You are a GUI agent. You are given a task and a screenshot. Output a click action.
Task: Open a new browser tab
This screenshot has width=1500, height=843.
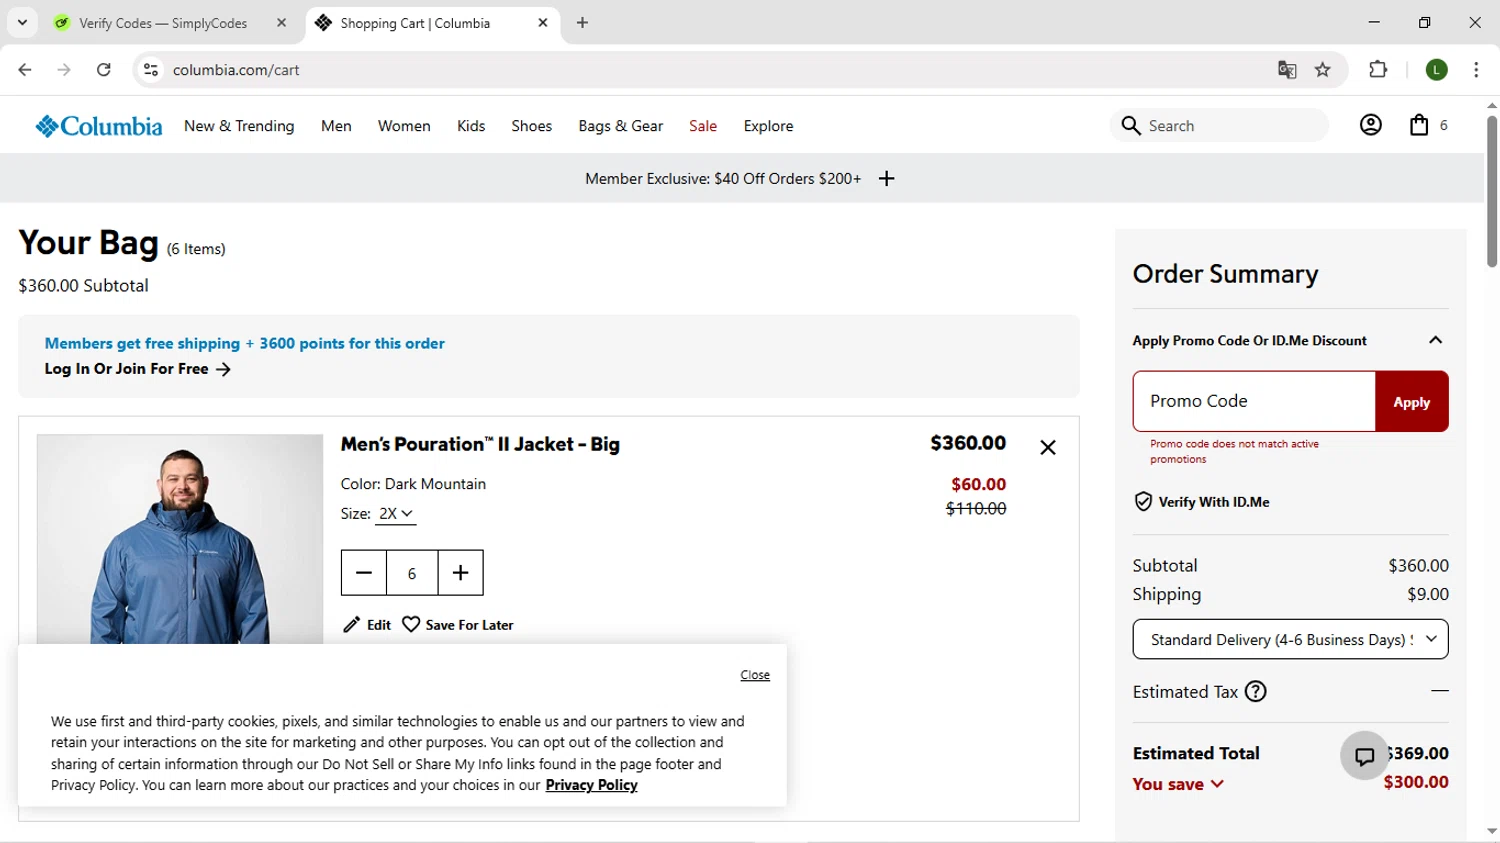coord(582,22)
